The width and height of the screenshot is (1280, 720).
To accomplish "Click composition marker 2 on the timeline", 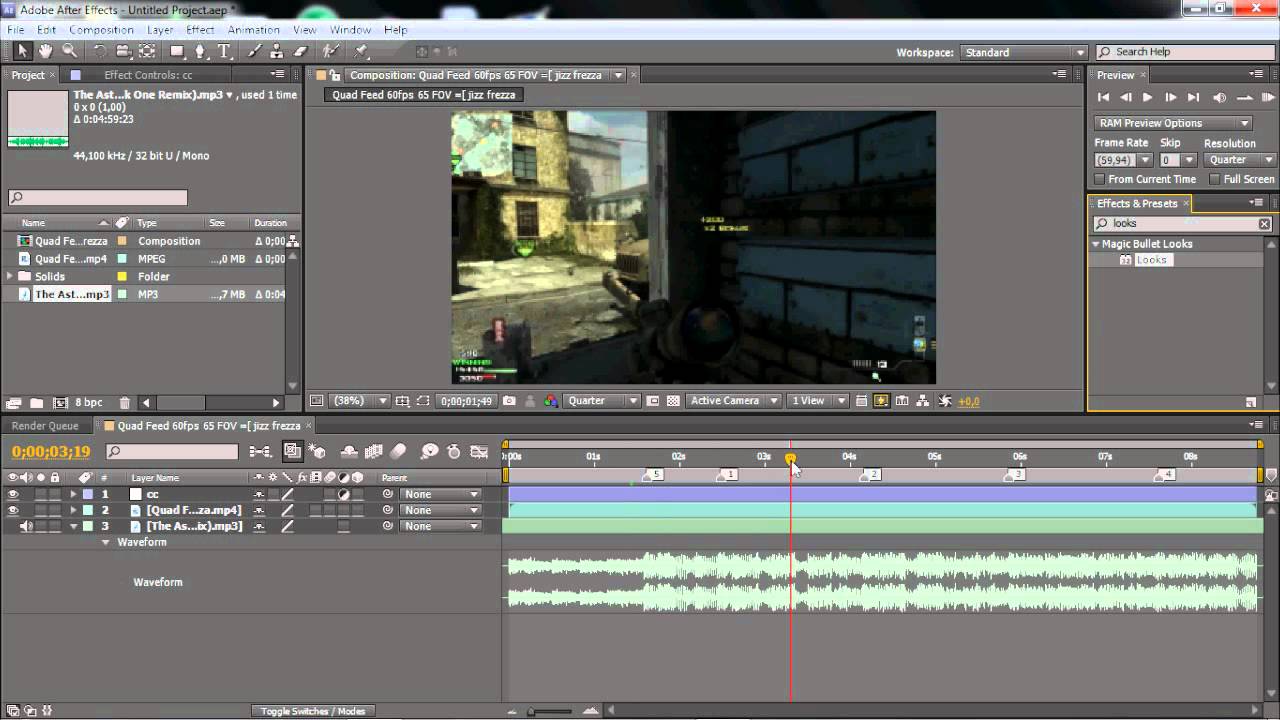I will point(873,475).
